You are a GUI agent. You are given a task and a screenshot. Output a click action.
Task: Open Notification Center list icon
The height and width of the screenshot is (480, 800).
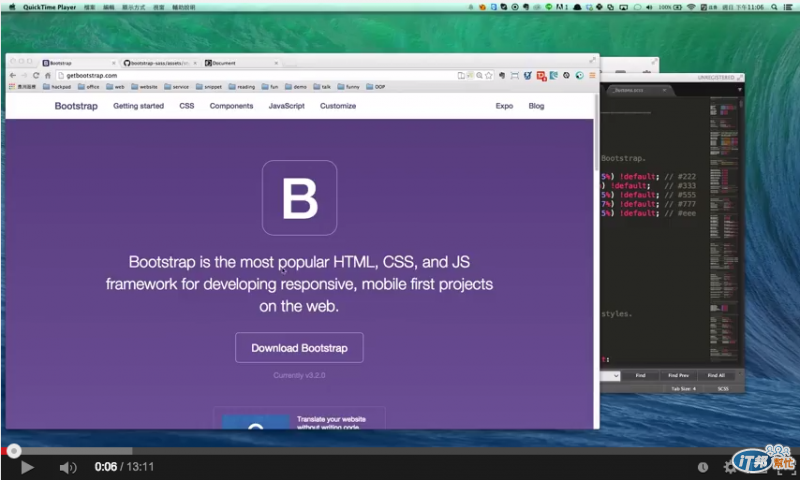(x=788, y=7)
